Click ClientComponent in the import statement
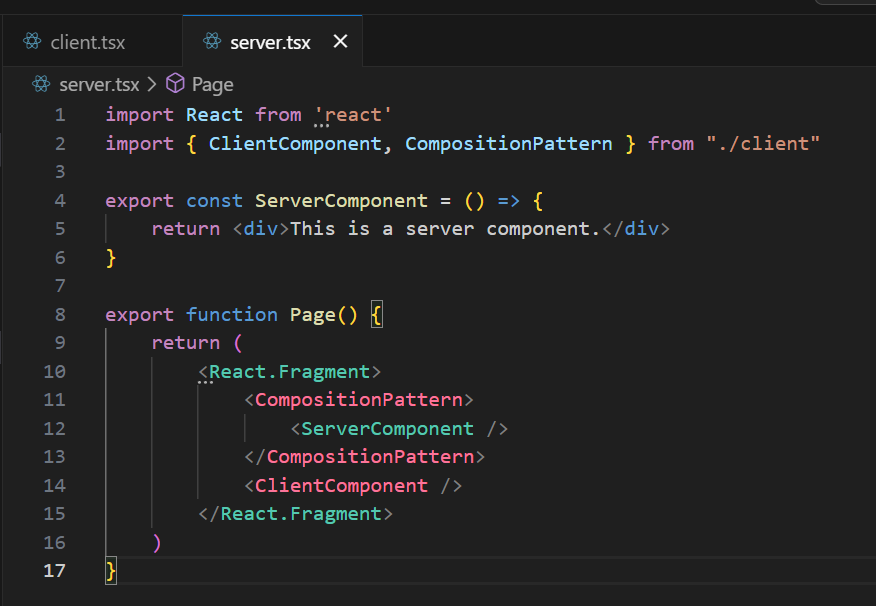This screenshot has width=876, height=606. click(x=295, y=144)
